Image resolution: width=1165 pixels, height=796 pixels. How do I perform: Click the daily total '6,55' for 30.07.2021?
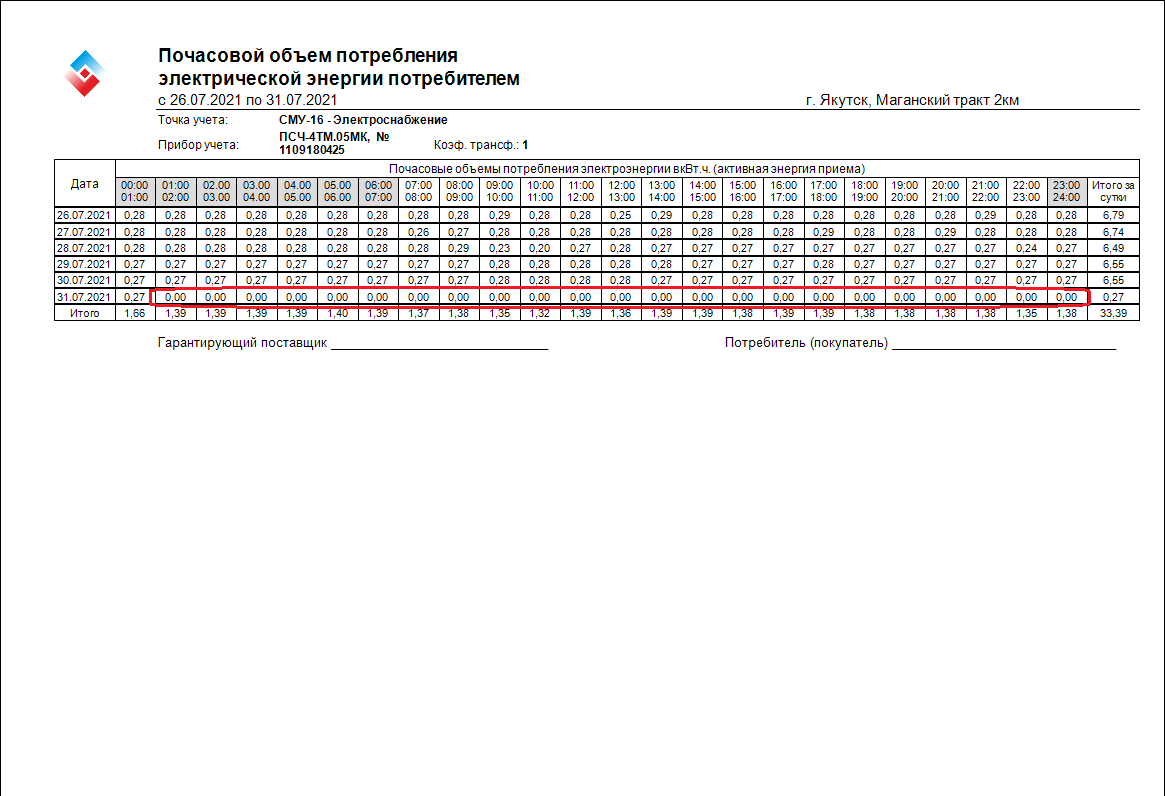[1113, 281]
